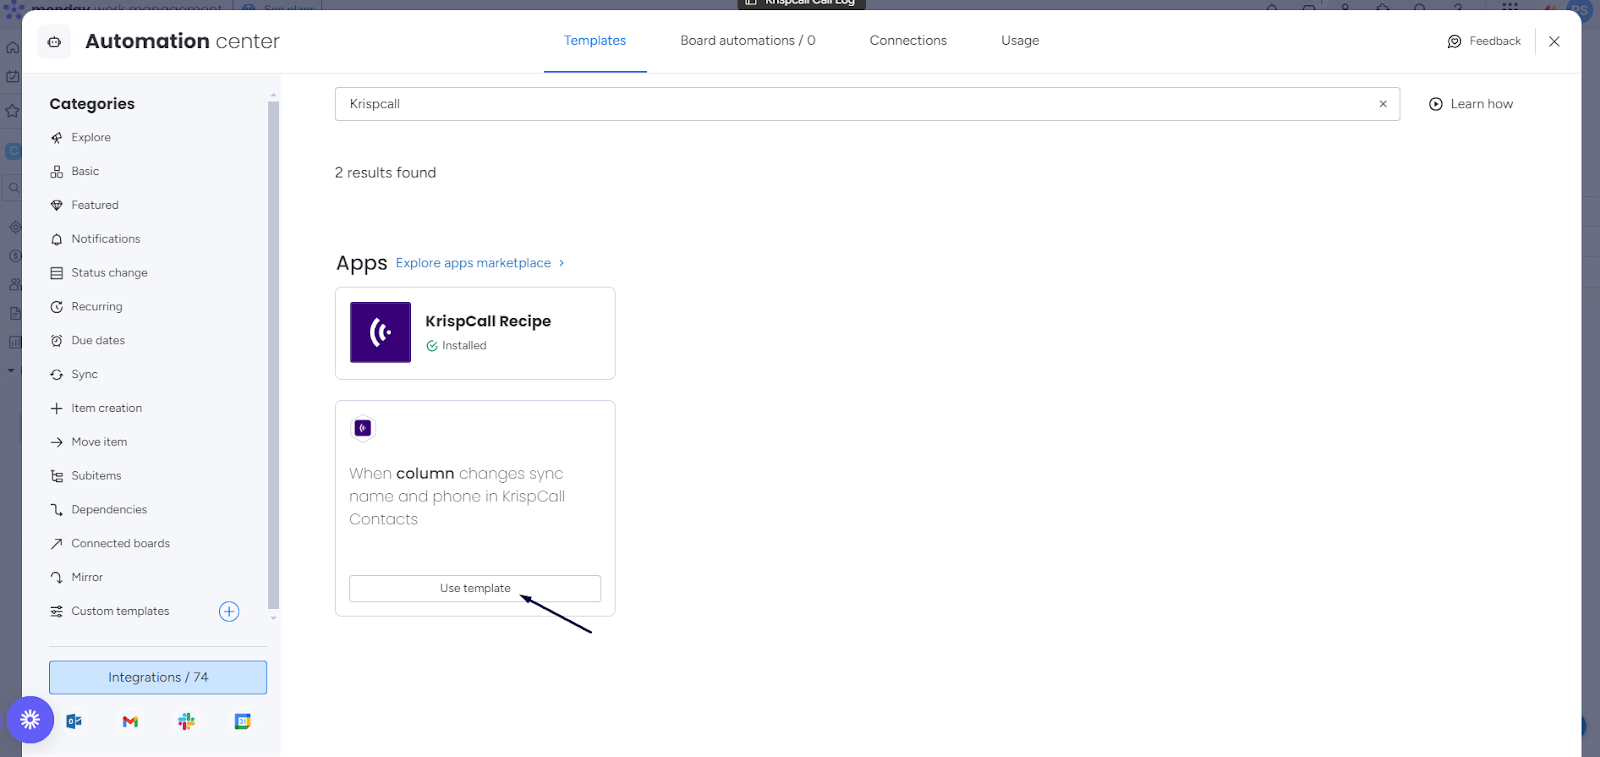Open the KrispCall Recipe app card
The height and width of the screenshot is (757, 1600).
(475, 333)
